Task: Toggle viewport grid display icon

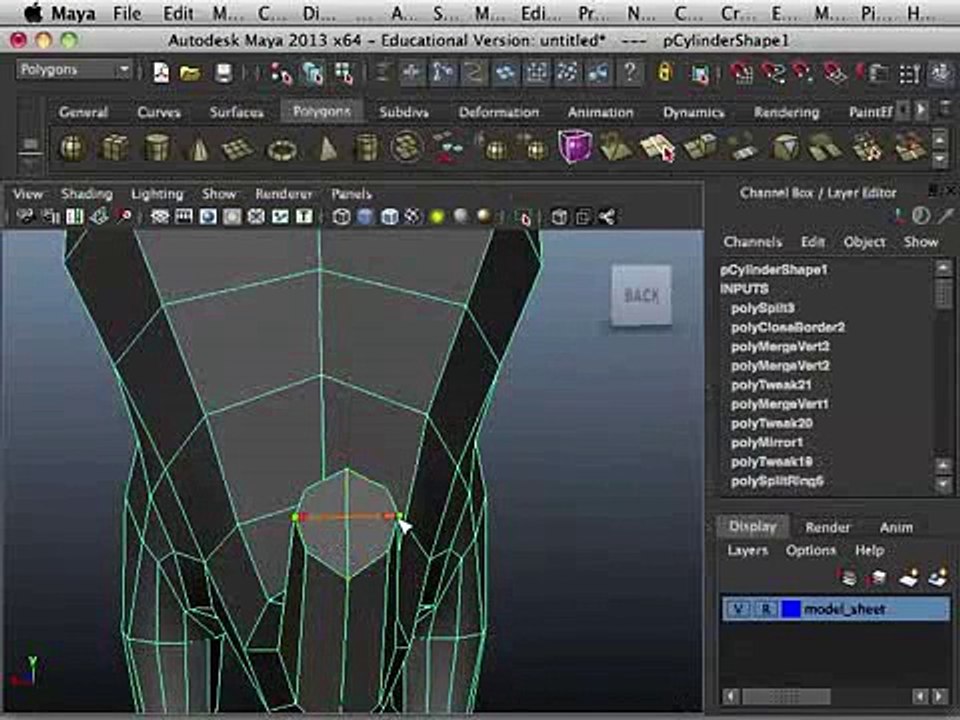Action: coord(160,216)
